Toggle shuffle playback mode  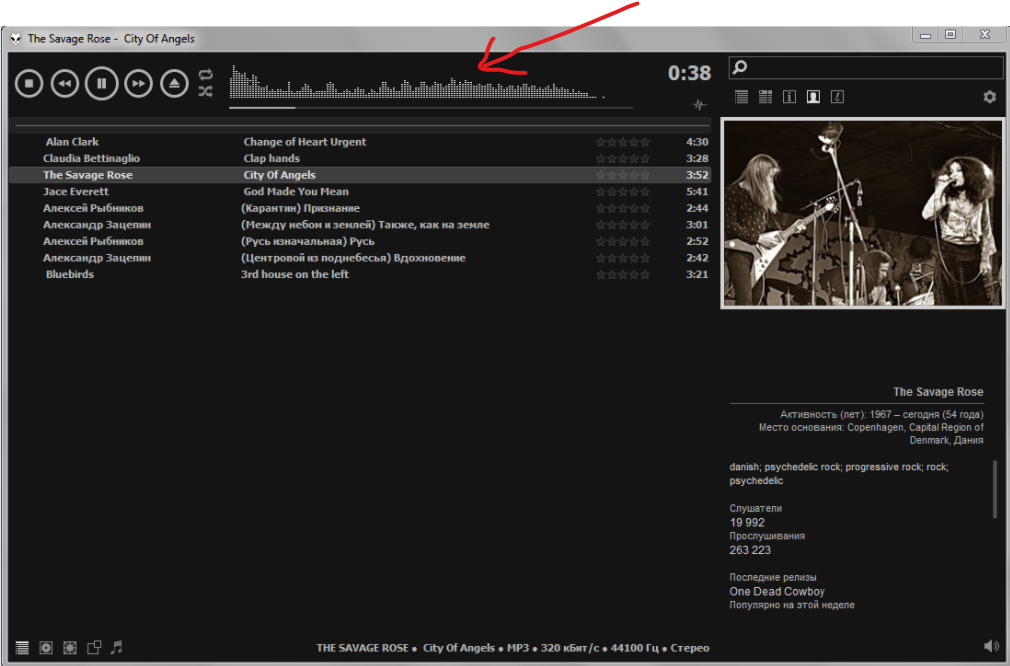[x=205, y=91]
